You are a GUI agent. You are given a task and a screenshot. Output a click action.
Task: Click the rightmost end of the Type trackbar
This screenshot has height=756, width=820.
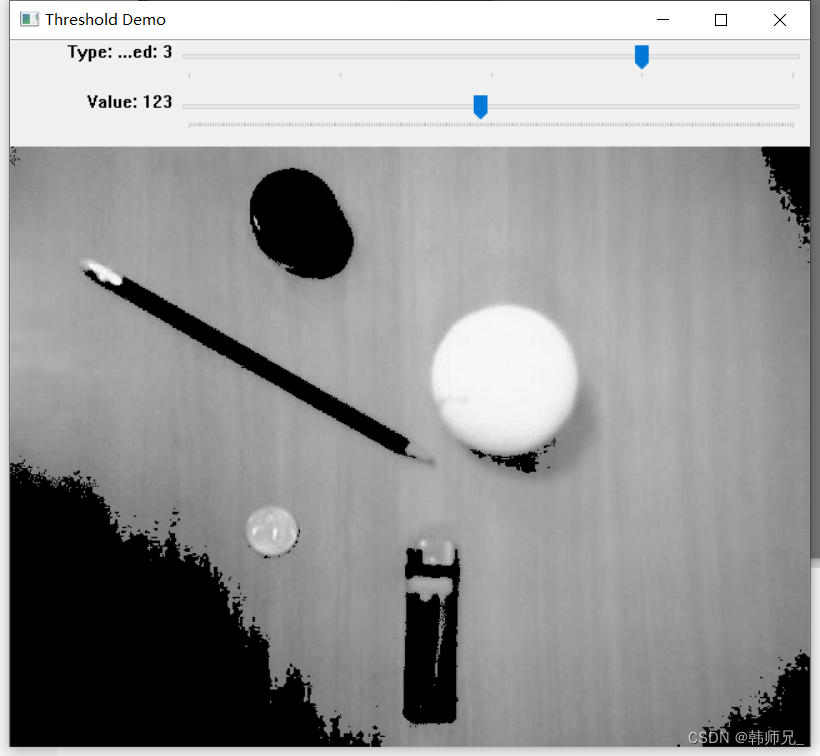point(795,57)
